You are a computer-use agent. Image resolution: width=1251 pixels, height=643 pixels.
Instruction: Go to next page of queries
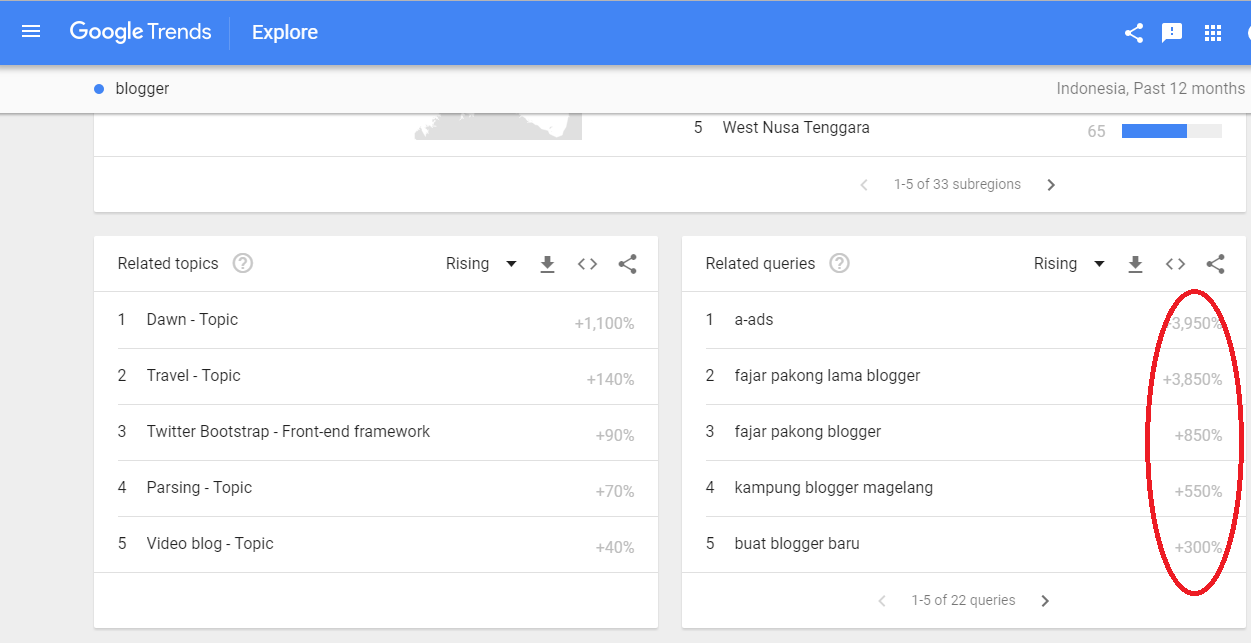click(1045, 601)
